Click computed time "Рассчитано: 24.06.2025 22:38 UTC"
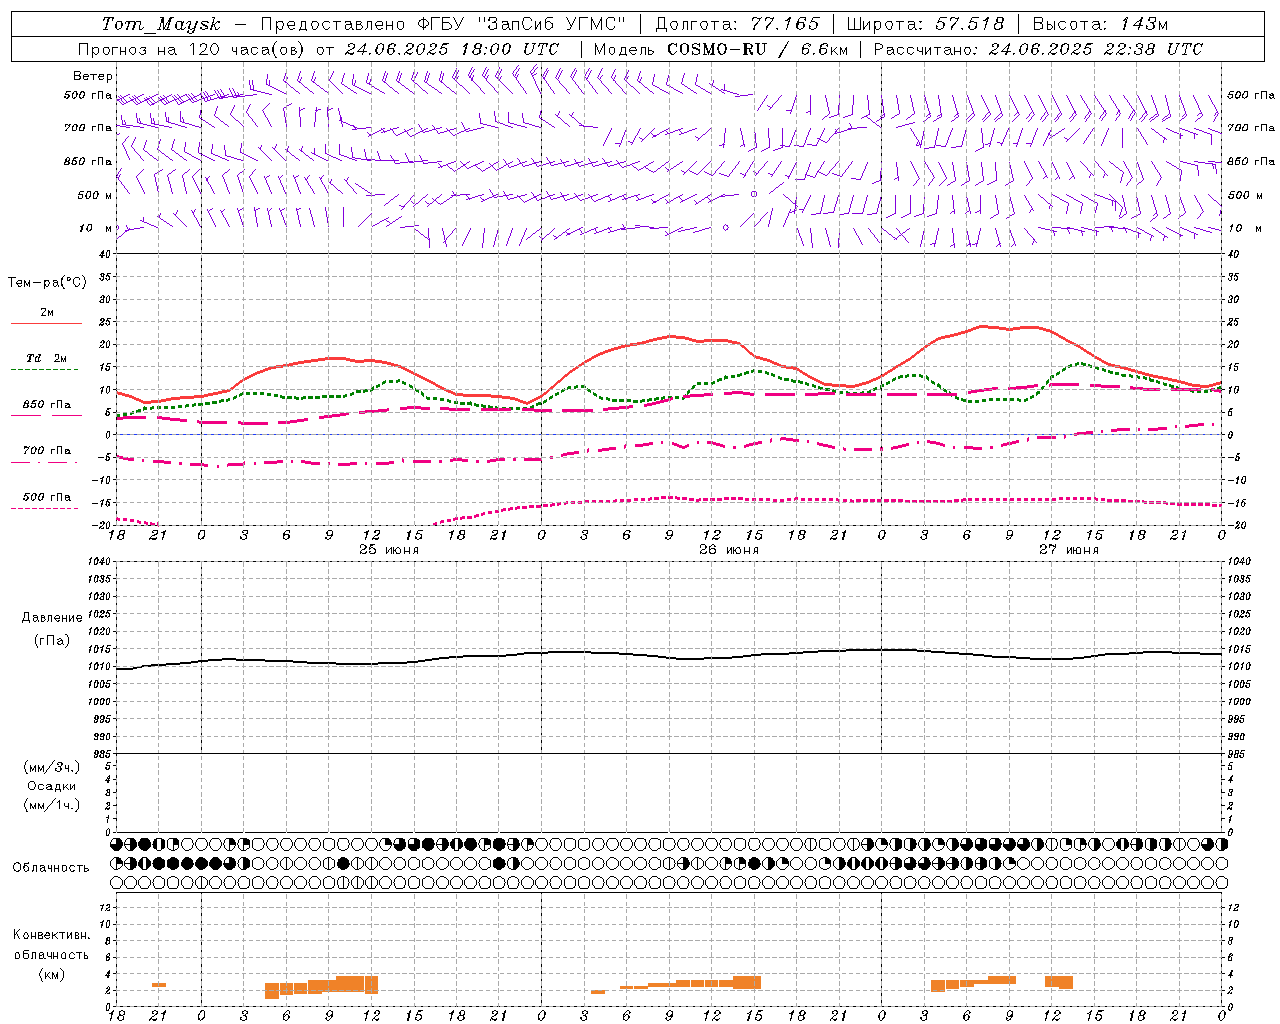Screen dimensions: 1280x1024 pyautogui.click(x=1038, y=49)
